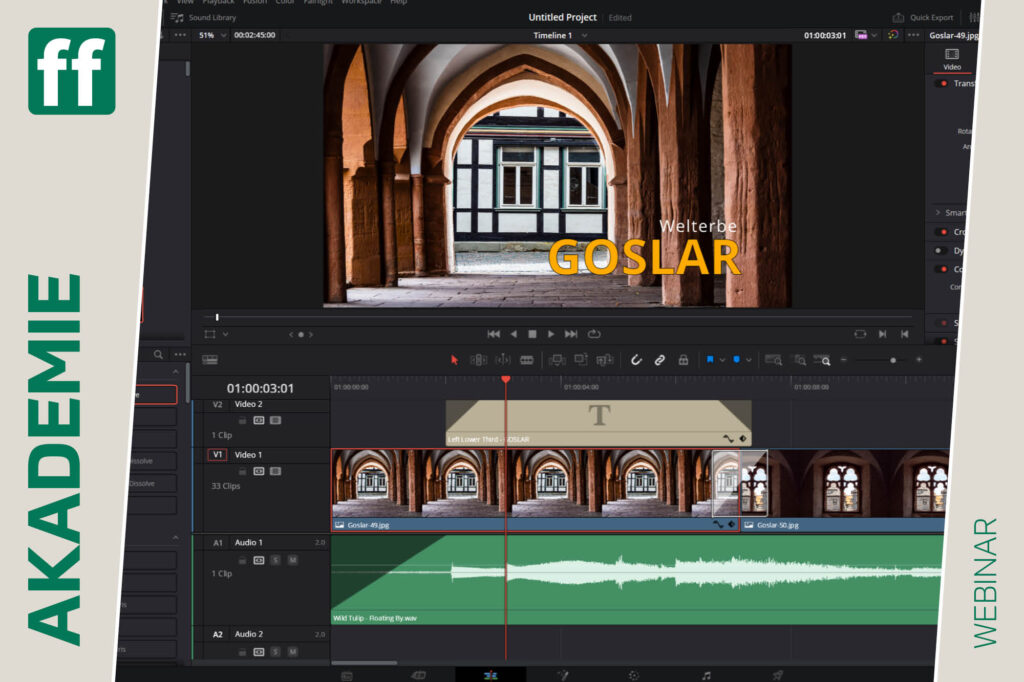Toggle timeline Snapping magnet icon
Screen dimensions: 1024x682
click(x=636, y=360)
